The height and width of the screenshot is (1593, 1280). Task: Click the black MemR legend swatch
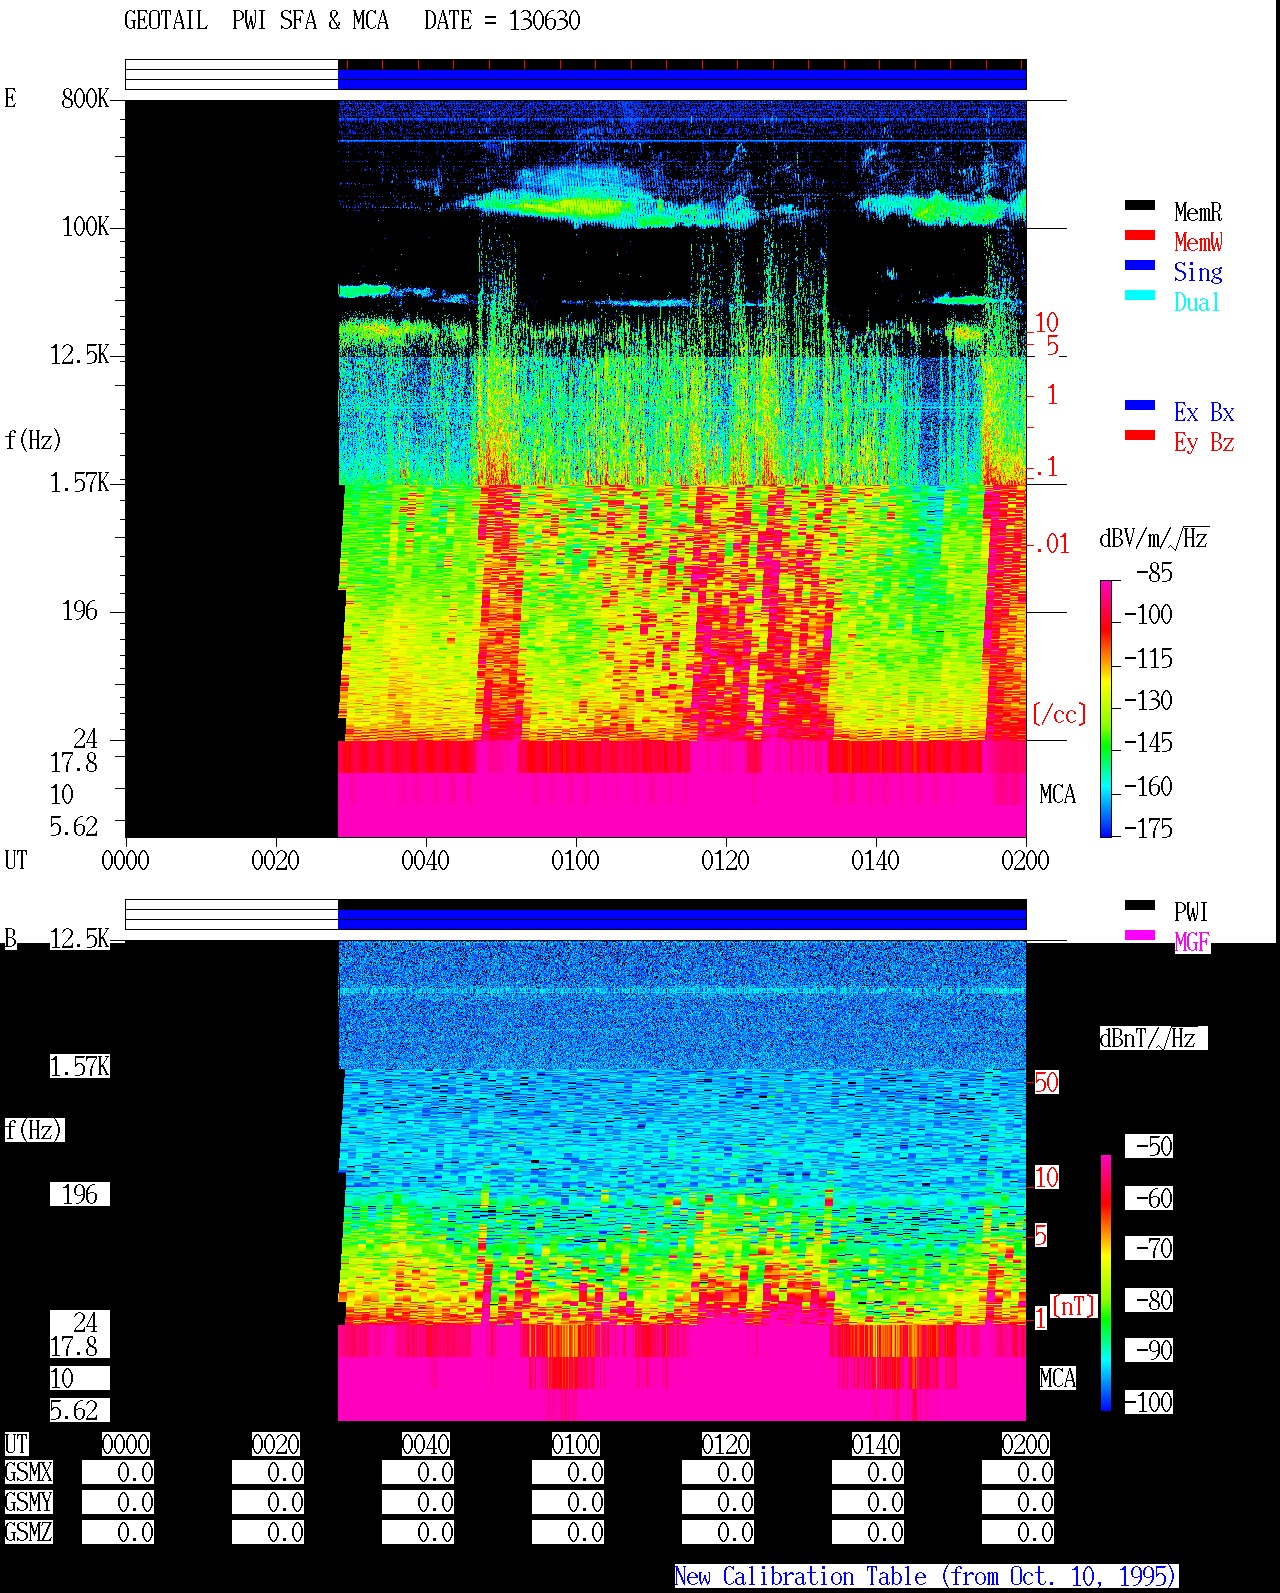point(1140,206)
